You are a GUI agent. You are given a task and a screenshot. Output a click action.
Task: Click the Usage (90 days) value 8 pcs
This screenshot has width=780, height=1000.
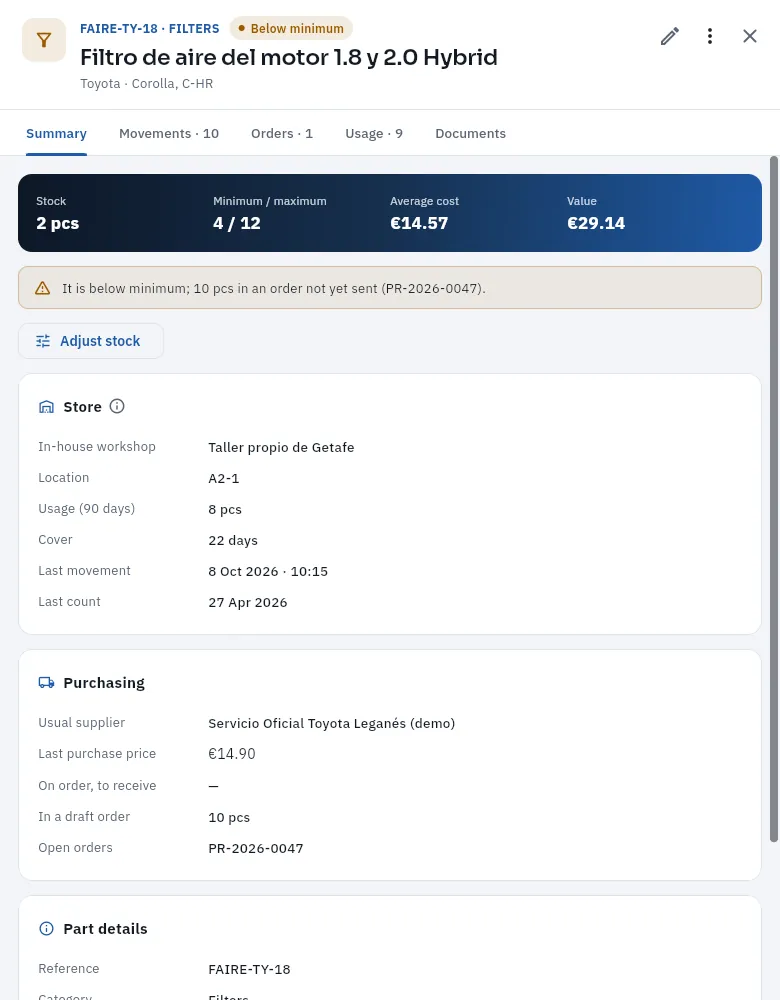coord(225,510)
